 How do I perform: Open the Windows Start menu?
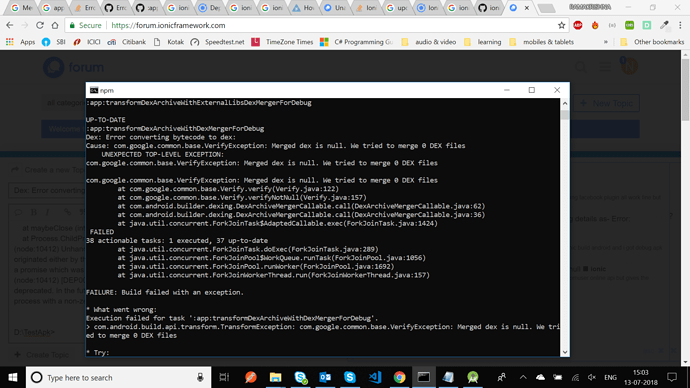[x=13, y=377]
